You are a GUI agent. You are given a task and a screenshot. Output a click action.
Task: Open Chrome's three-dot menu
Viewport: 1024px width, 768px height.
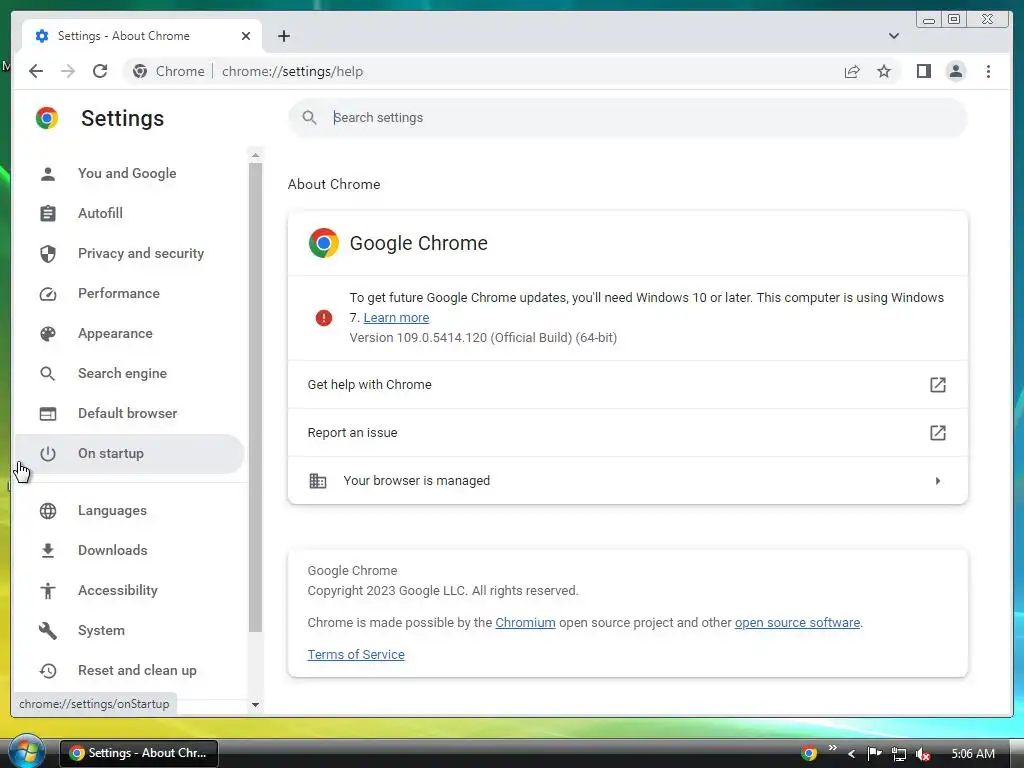[988, 71]
